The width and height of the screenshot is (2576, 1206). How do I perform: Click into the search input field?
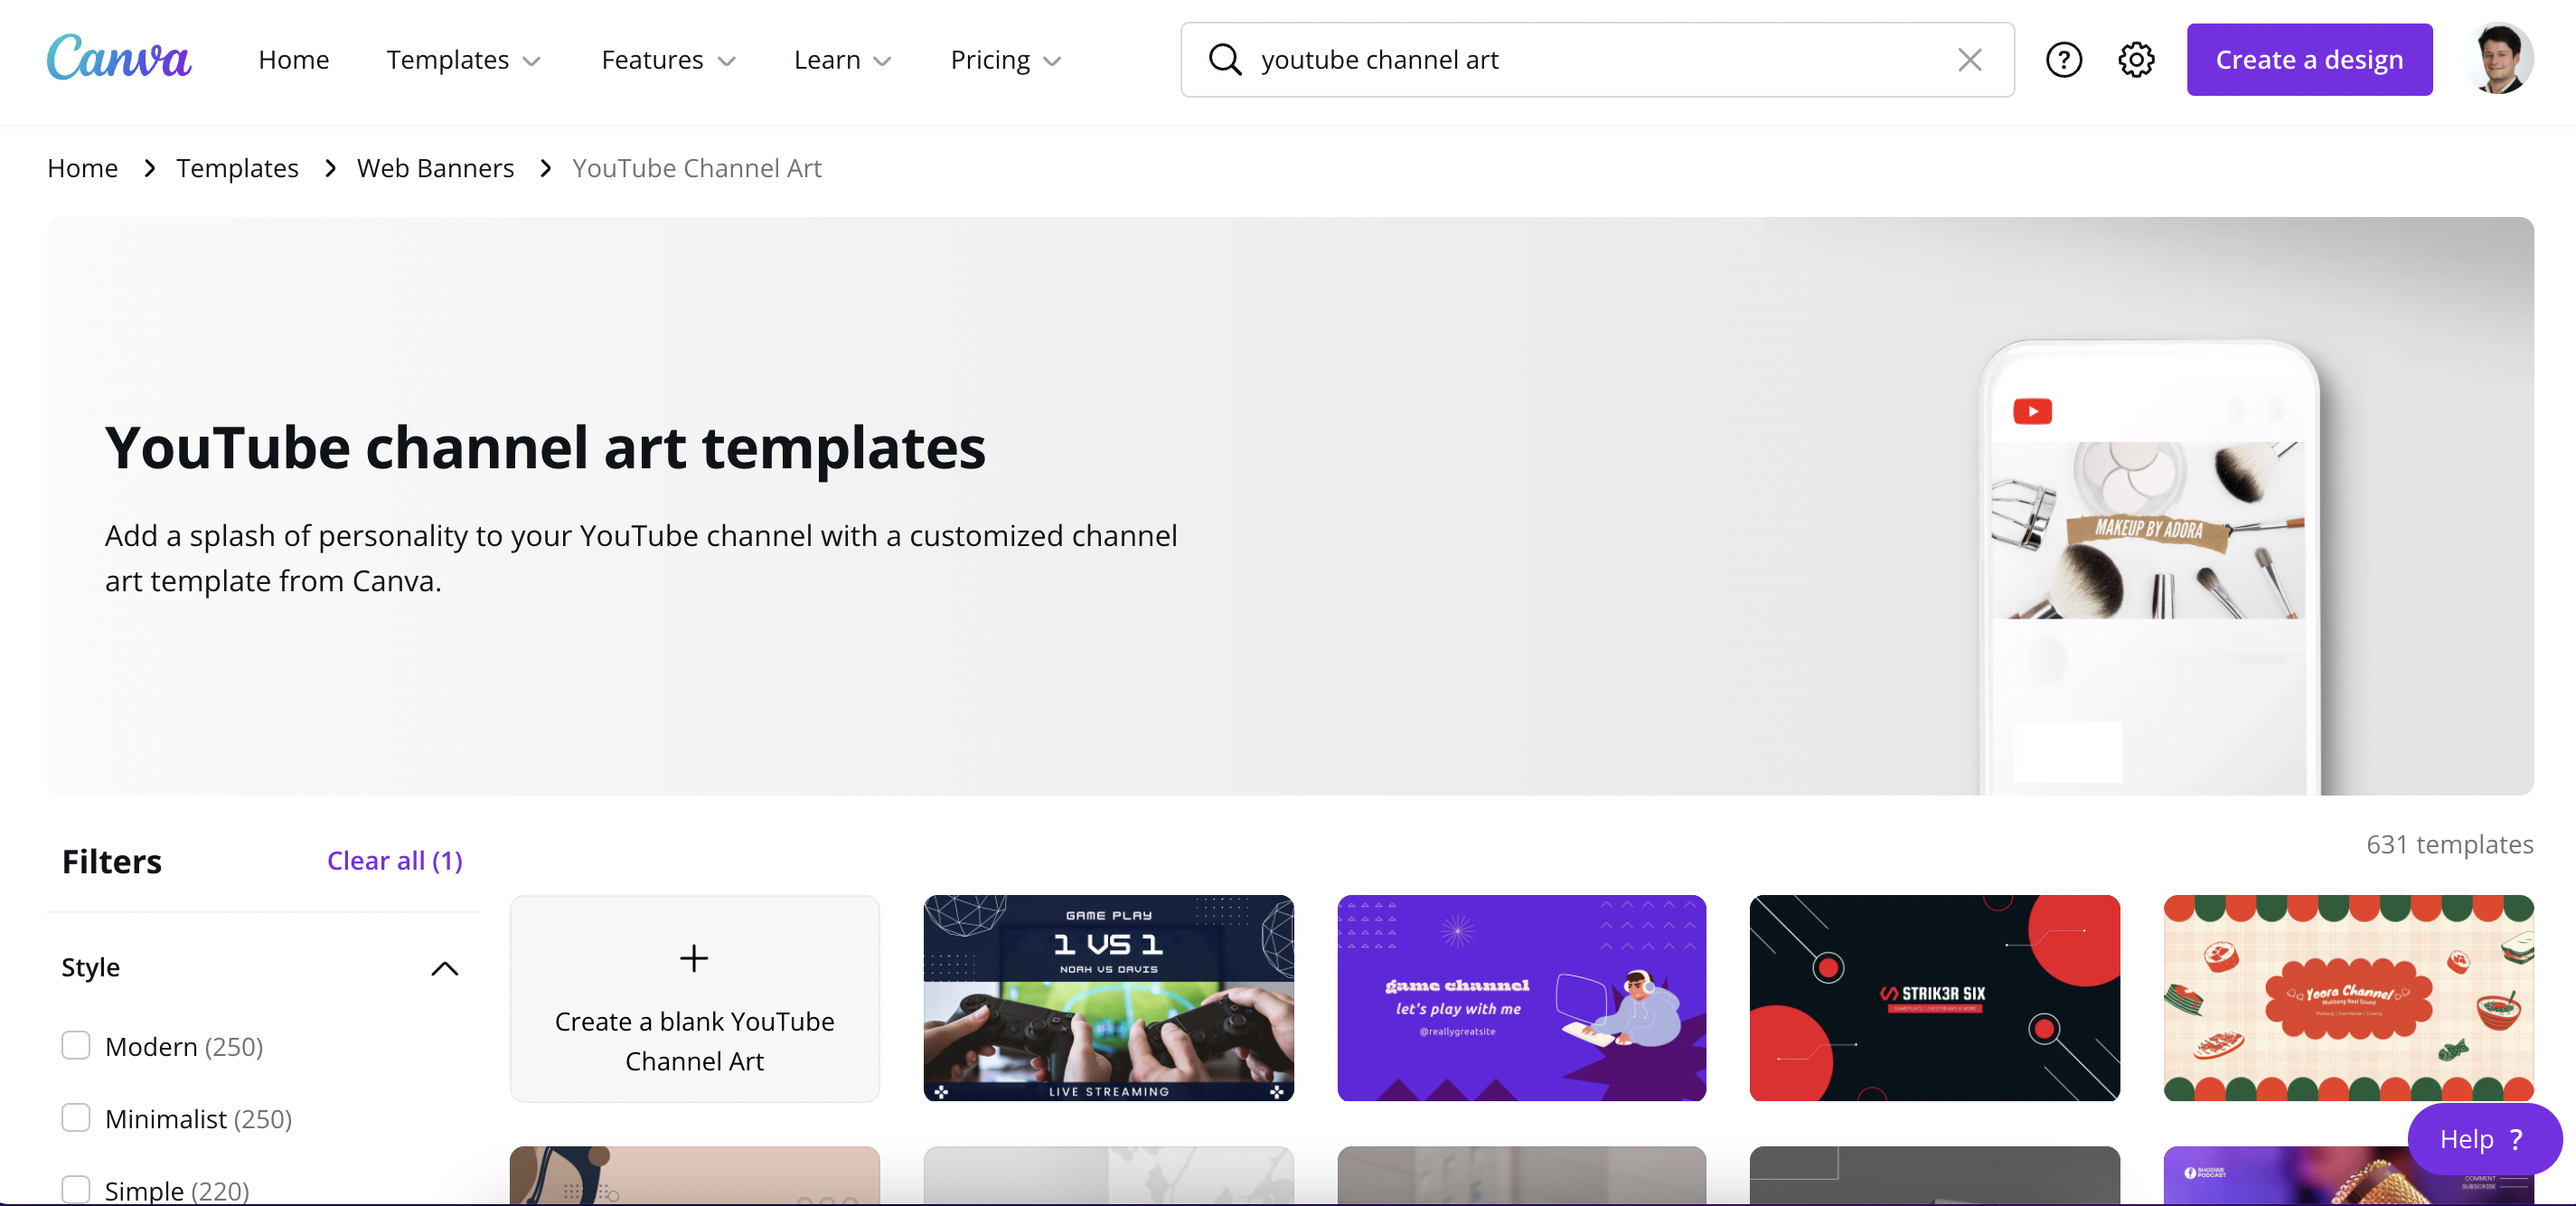click(x=1600, y=60)
